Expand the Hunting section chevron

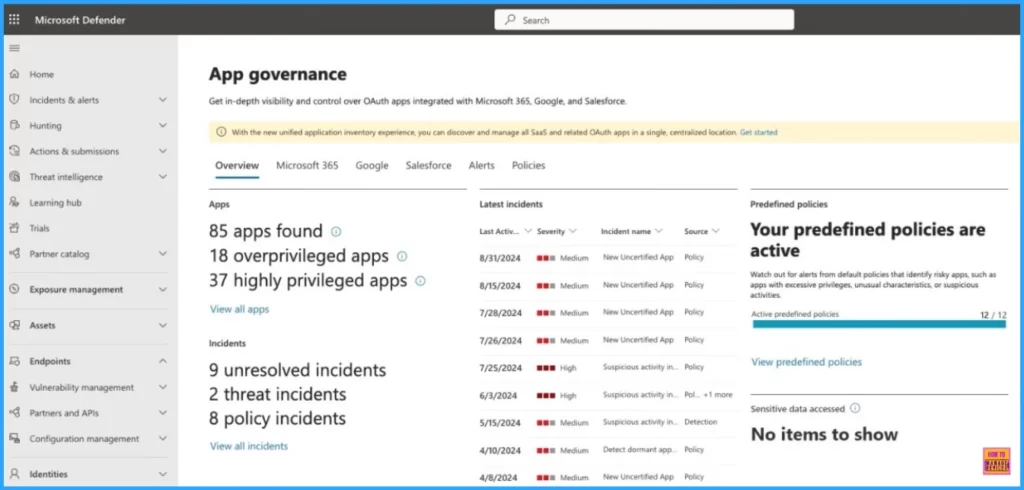163,125
